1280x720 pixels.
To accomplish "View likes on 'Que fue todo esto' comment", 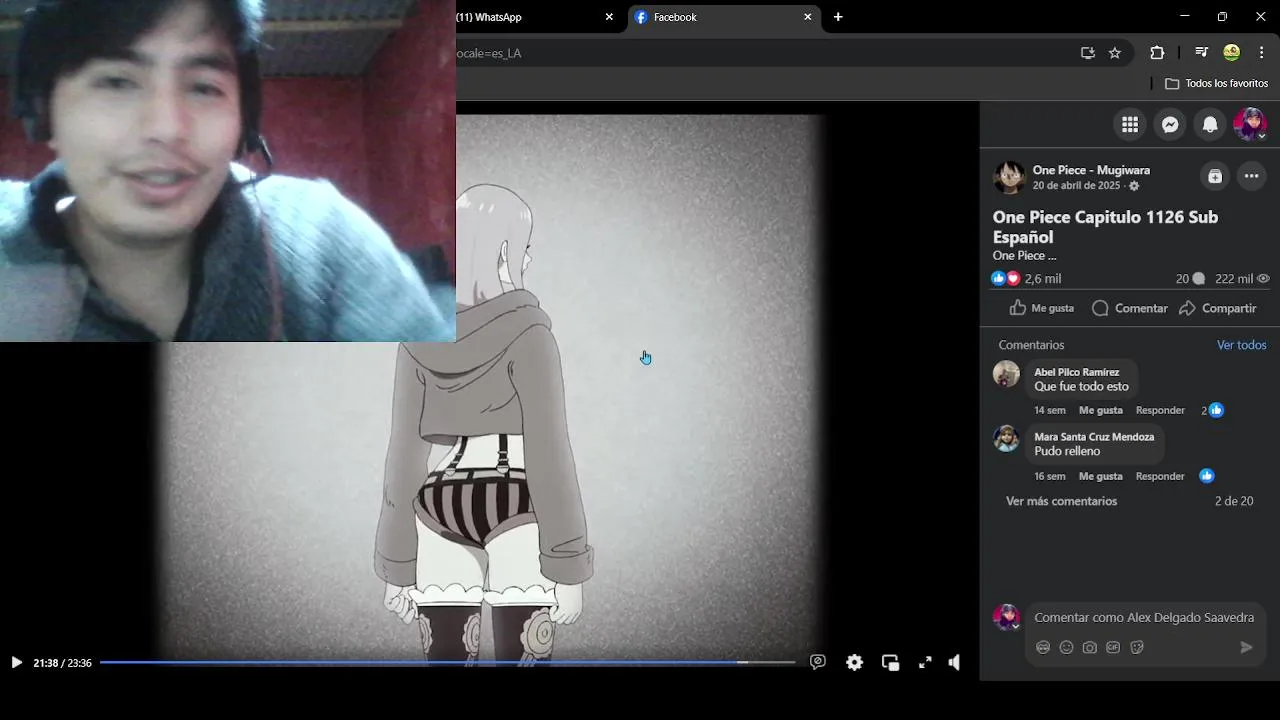I will pyautogui.click(x=1212, y=410).
